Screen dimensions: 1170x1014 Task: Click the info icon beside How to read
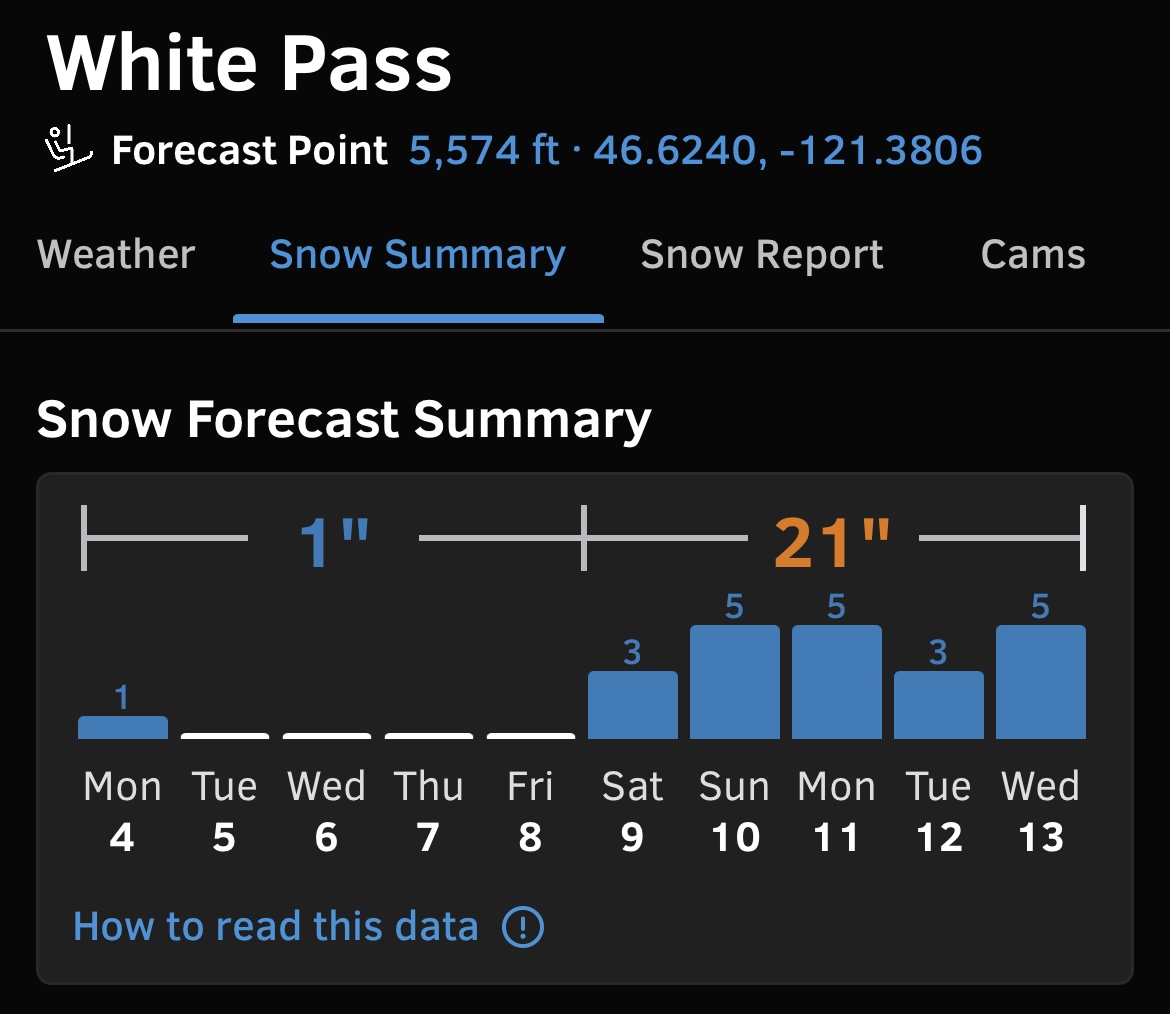[x=522, y=927]
